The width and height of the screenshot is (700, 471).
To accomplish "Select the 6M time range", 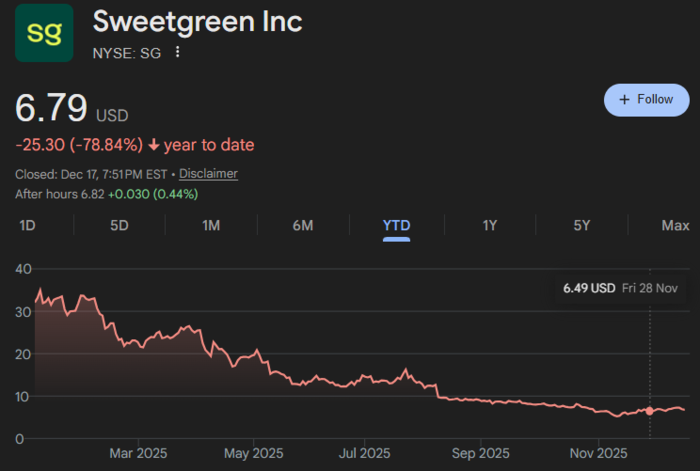I will 303,225.
